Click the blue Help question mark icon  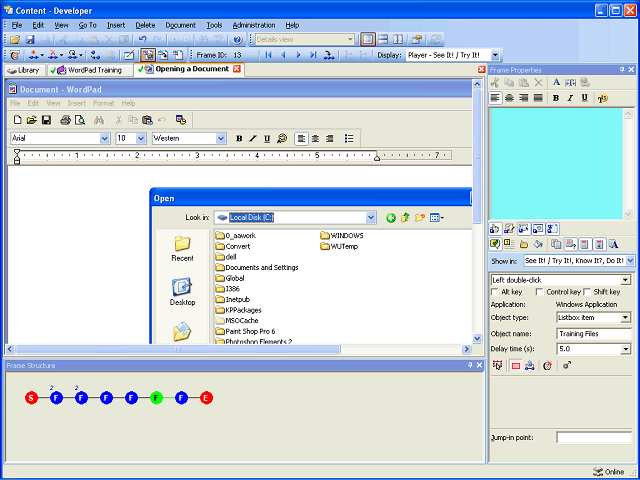[x=238, y=40]
